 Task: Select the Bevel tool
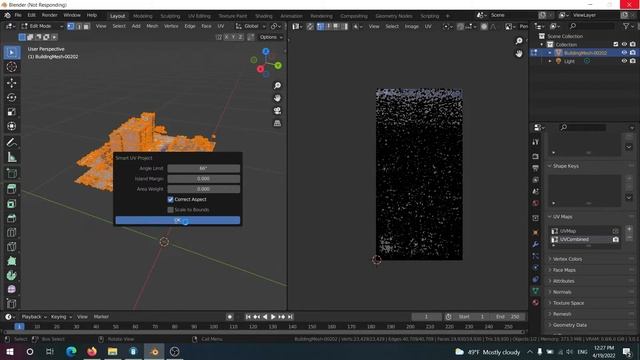pyautogui.click(x=11, y=218)
